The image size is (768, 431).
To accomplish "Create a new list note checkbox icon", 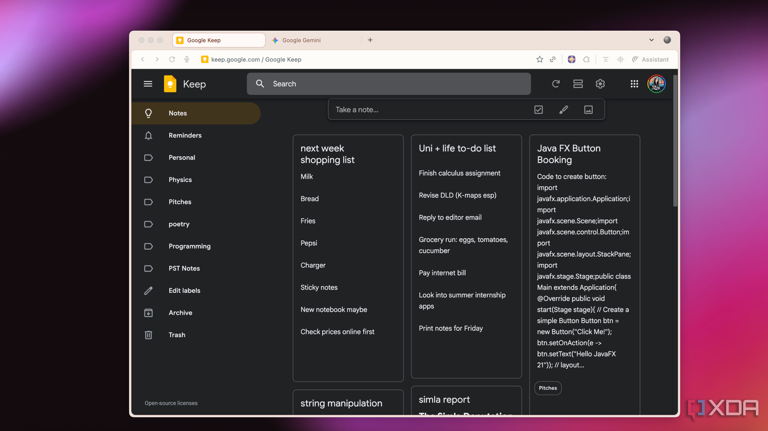I will (538, 110).
